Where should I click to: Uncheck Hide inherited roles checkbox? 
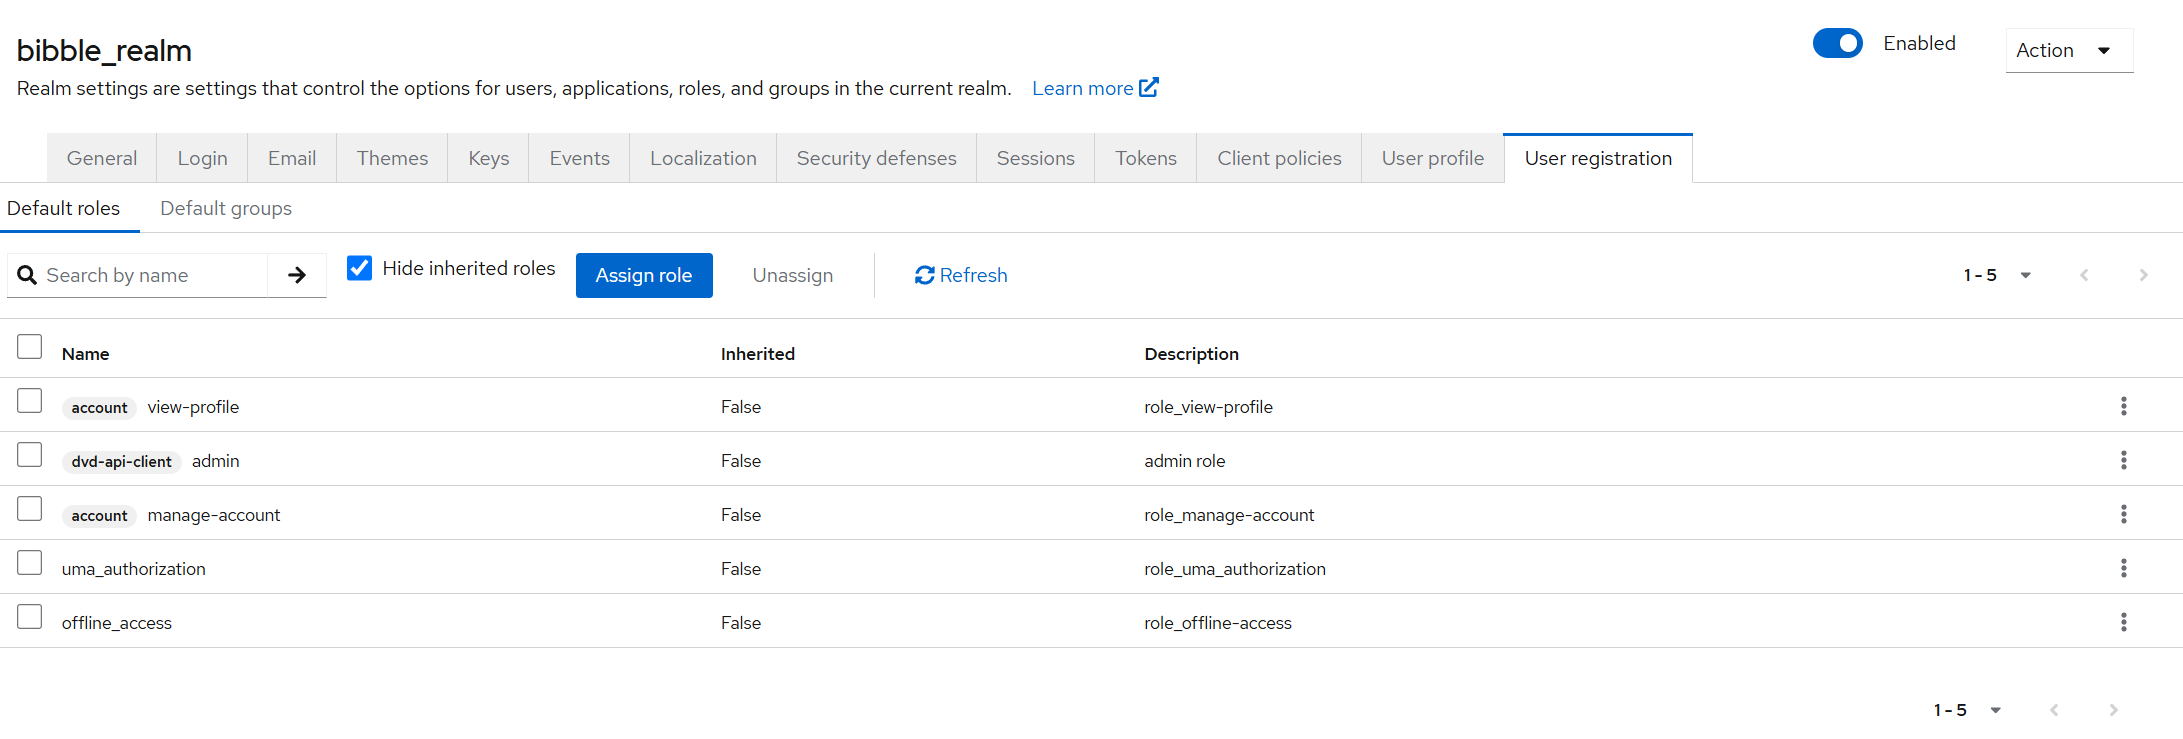pyautogui.click(x=359, y=268)
